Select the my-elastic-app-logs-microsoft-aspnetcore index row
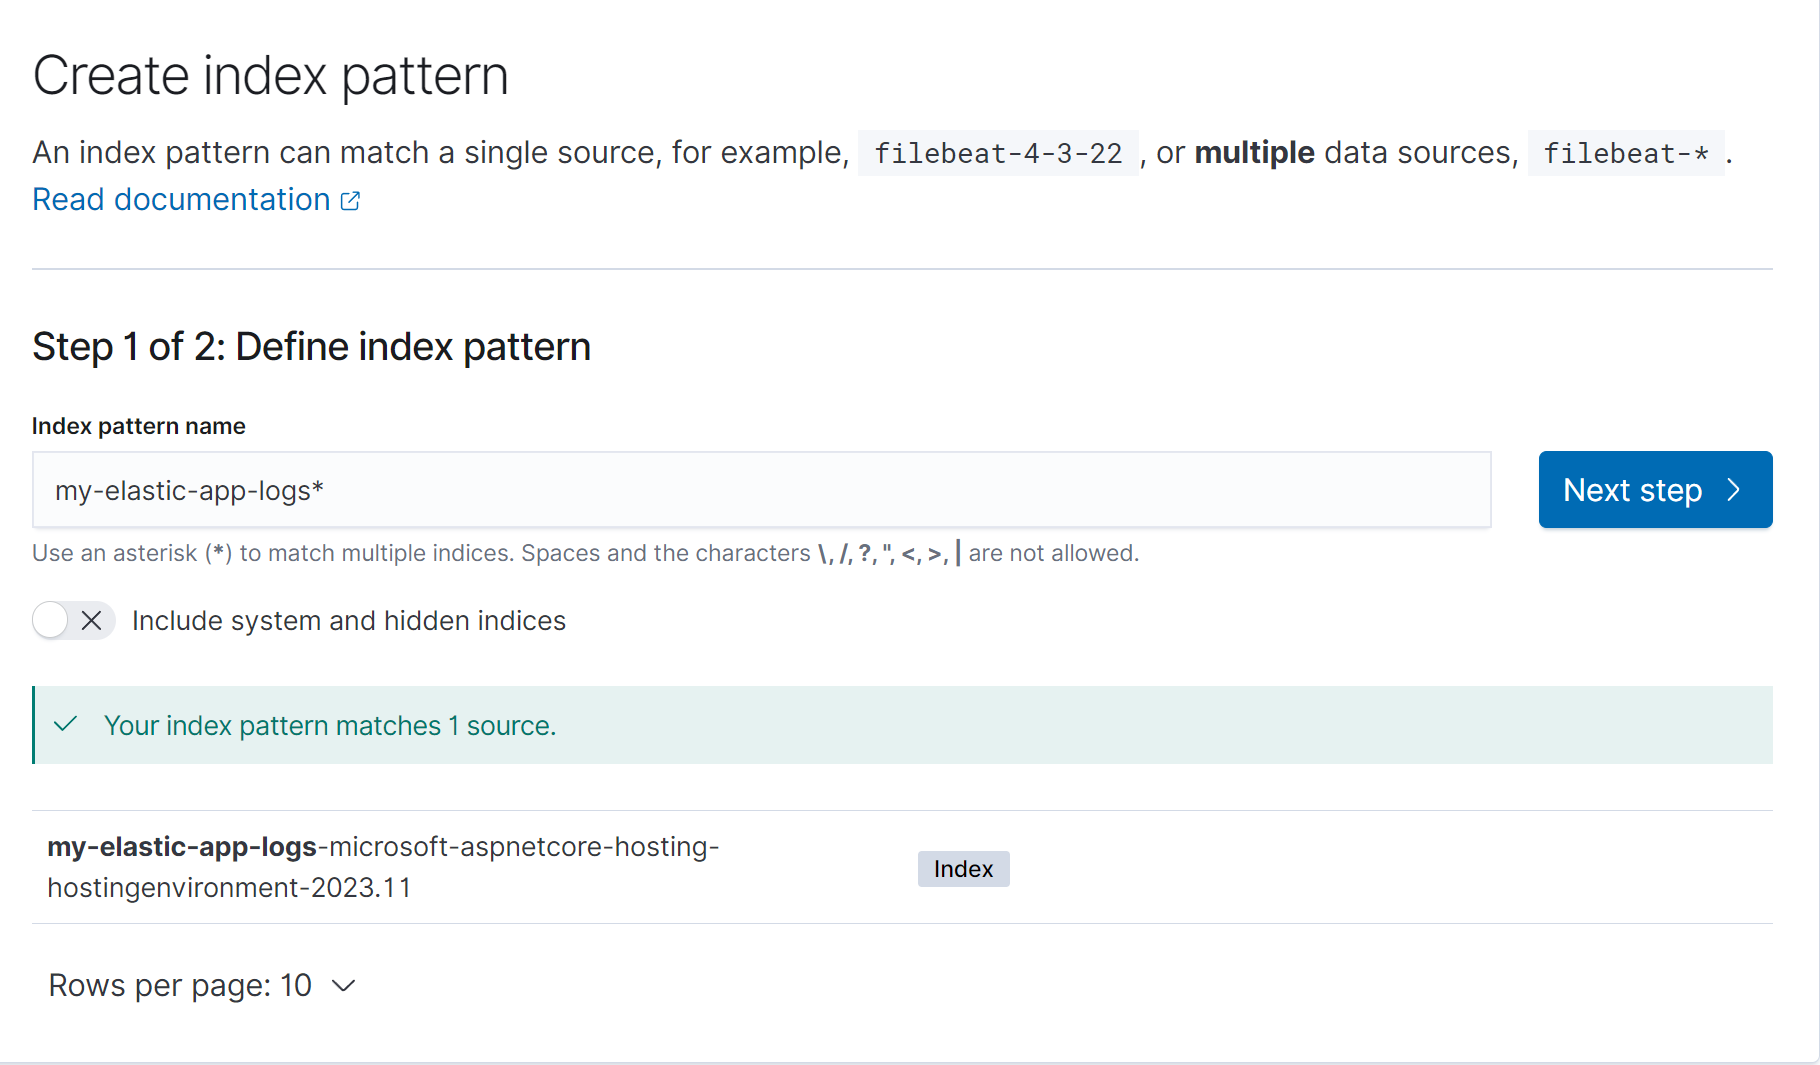Screen dimensions: 1820x1065 point(383,867)
